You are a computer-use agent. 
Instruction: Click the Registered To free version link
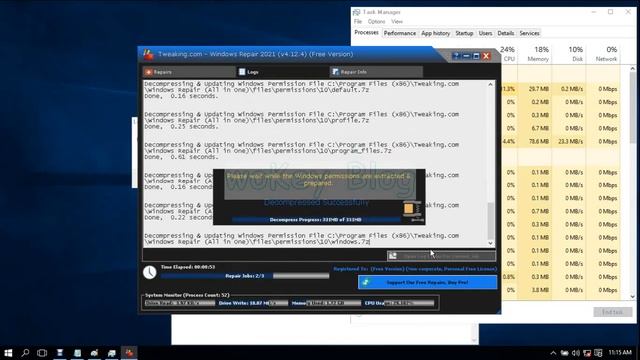pos(415,269)
